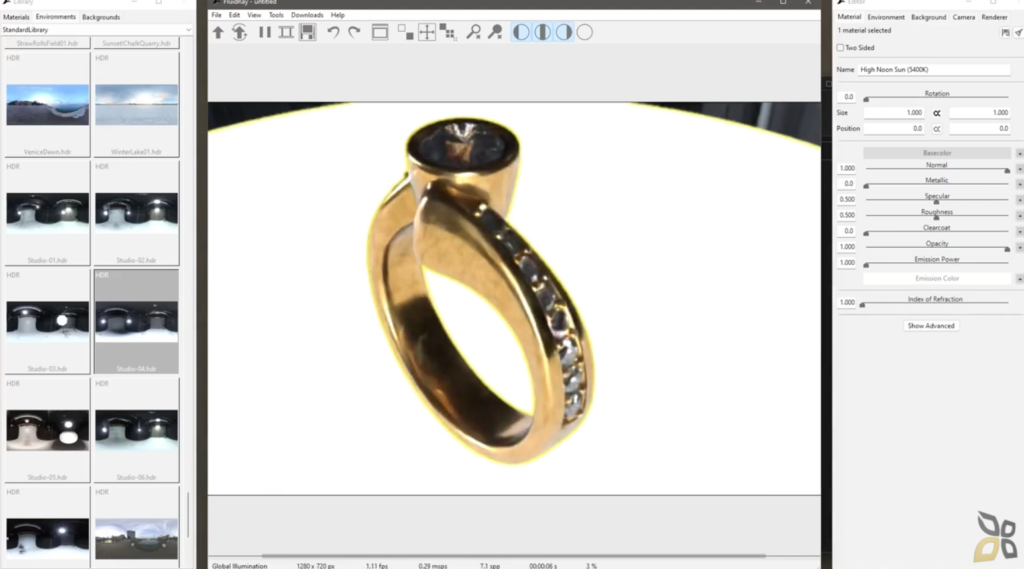Switch to the Backgrounds tab in Library
The image size is (1024, 569).
tap(101, 17)
